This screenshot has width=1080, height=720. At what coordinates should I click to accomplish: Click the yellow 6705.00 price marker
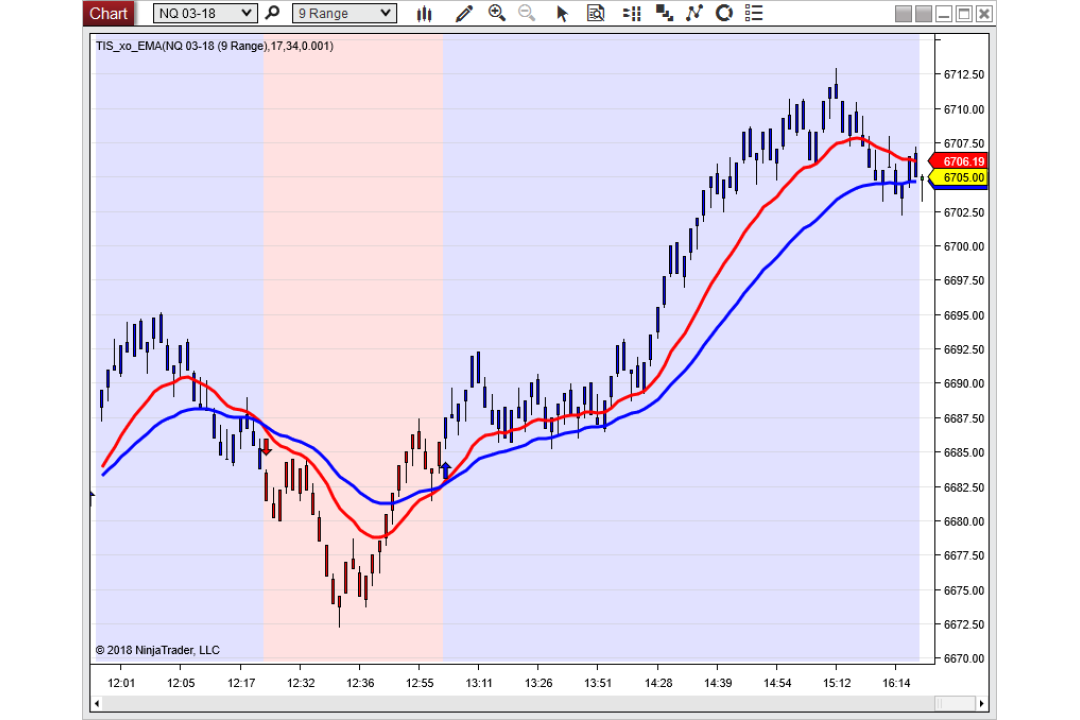959,178
